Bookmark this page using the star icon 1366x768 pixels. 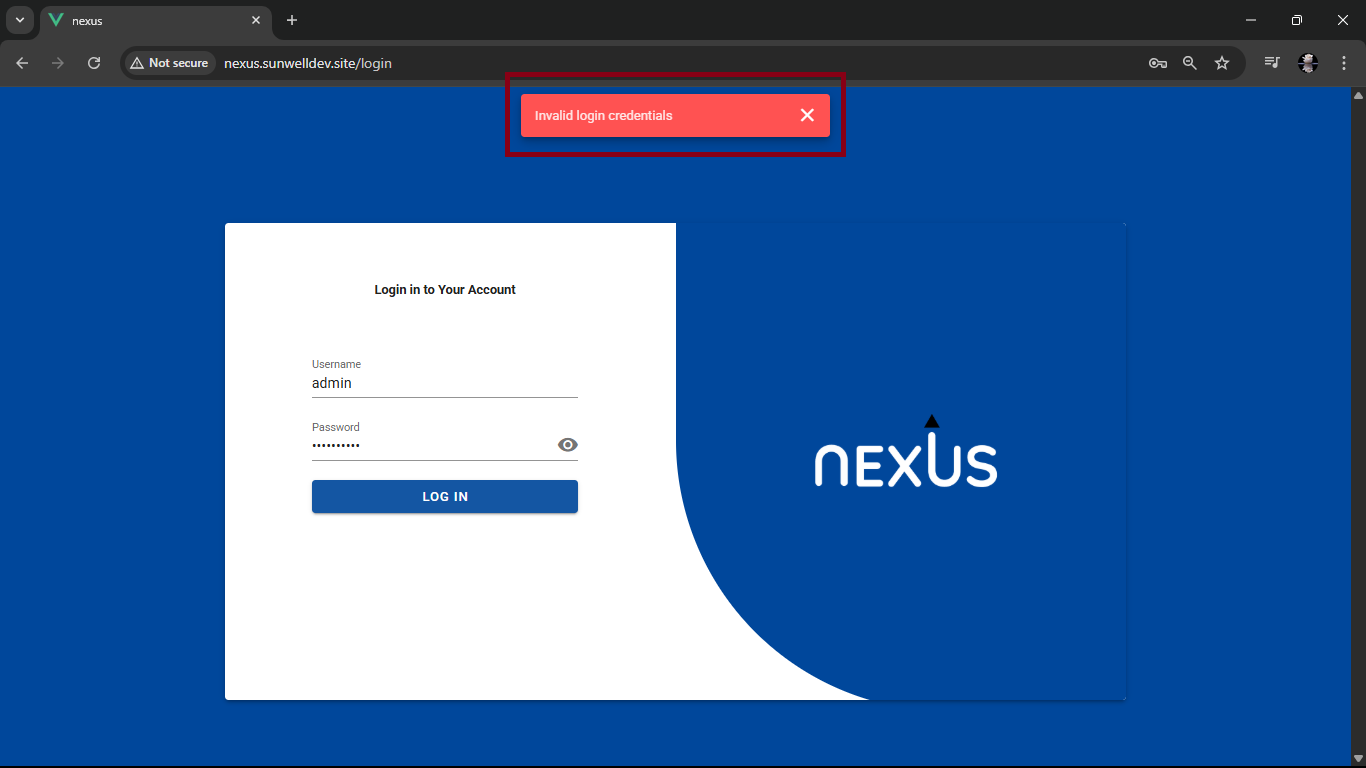tap(1222, 62)
